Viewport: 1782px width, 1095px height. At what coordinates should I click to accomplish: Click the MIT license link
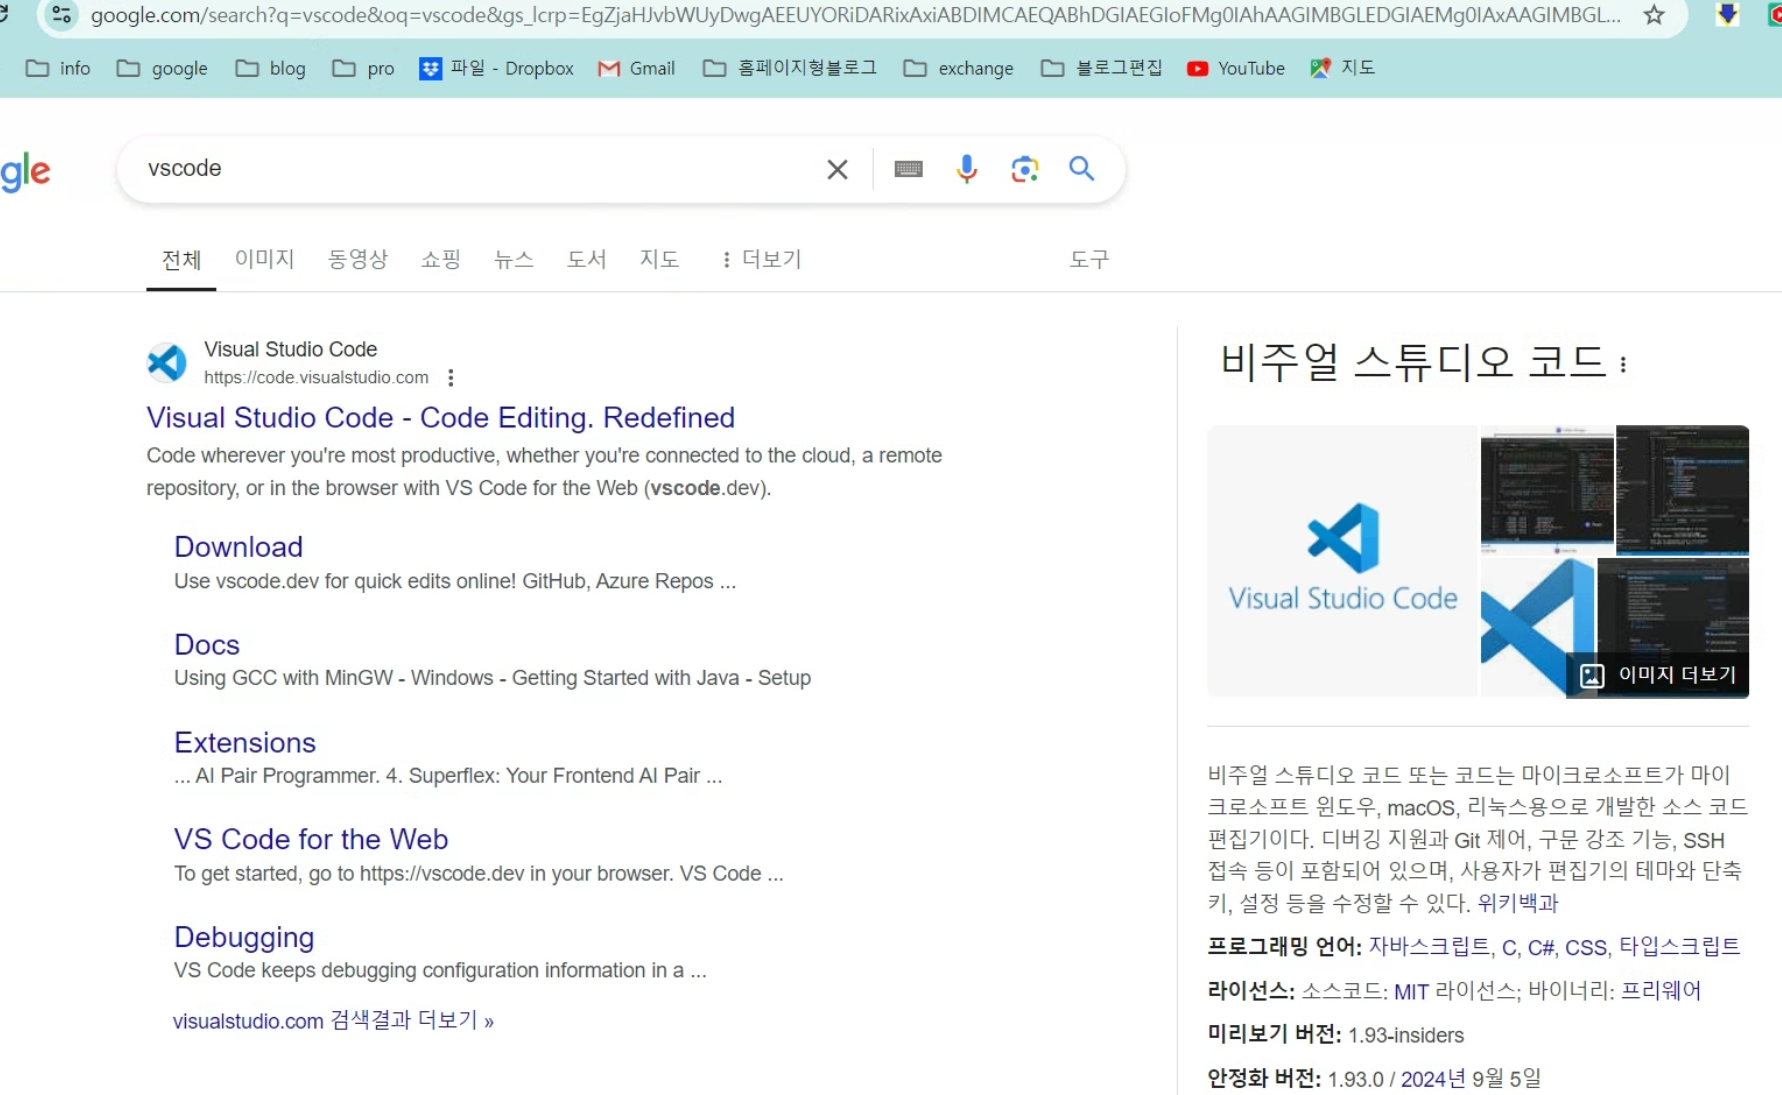pos(1411,992)
